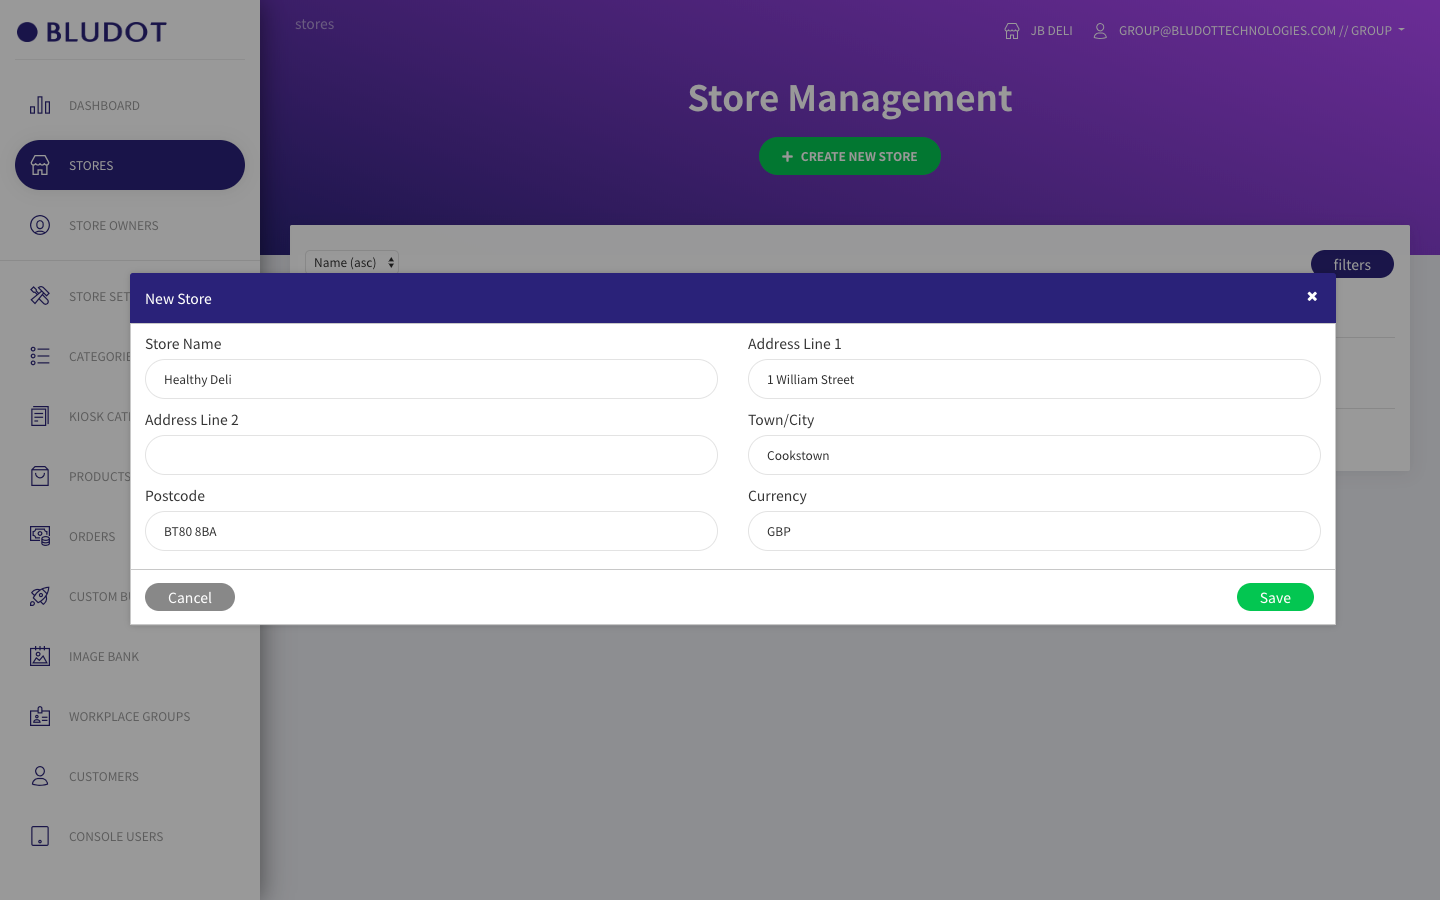Click the Stores icon in the sidebar
The image size is (1440, 900).
[x=40, y=165]
